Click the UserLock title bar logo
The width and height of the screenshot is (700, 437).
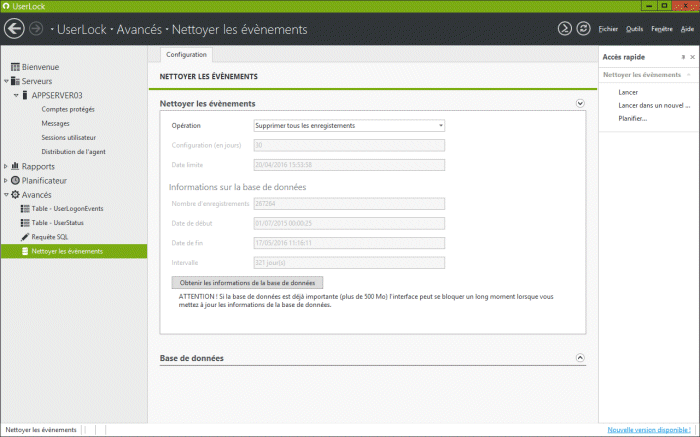coord(6,6)
